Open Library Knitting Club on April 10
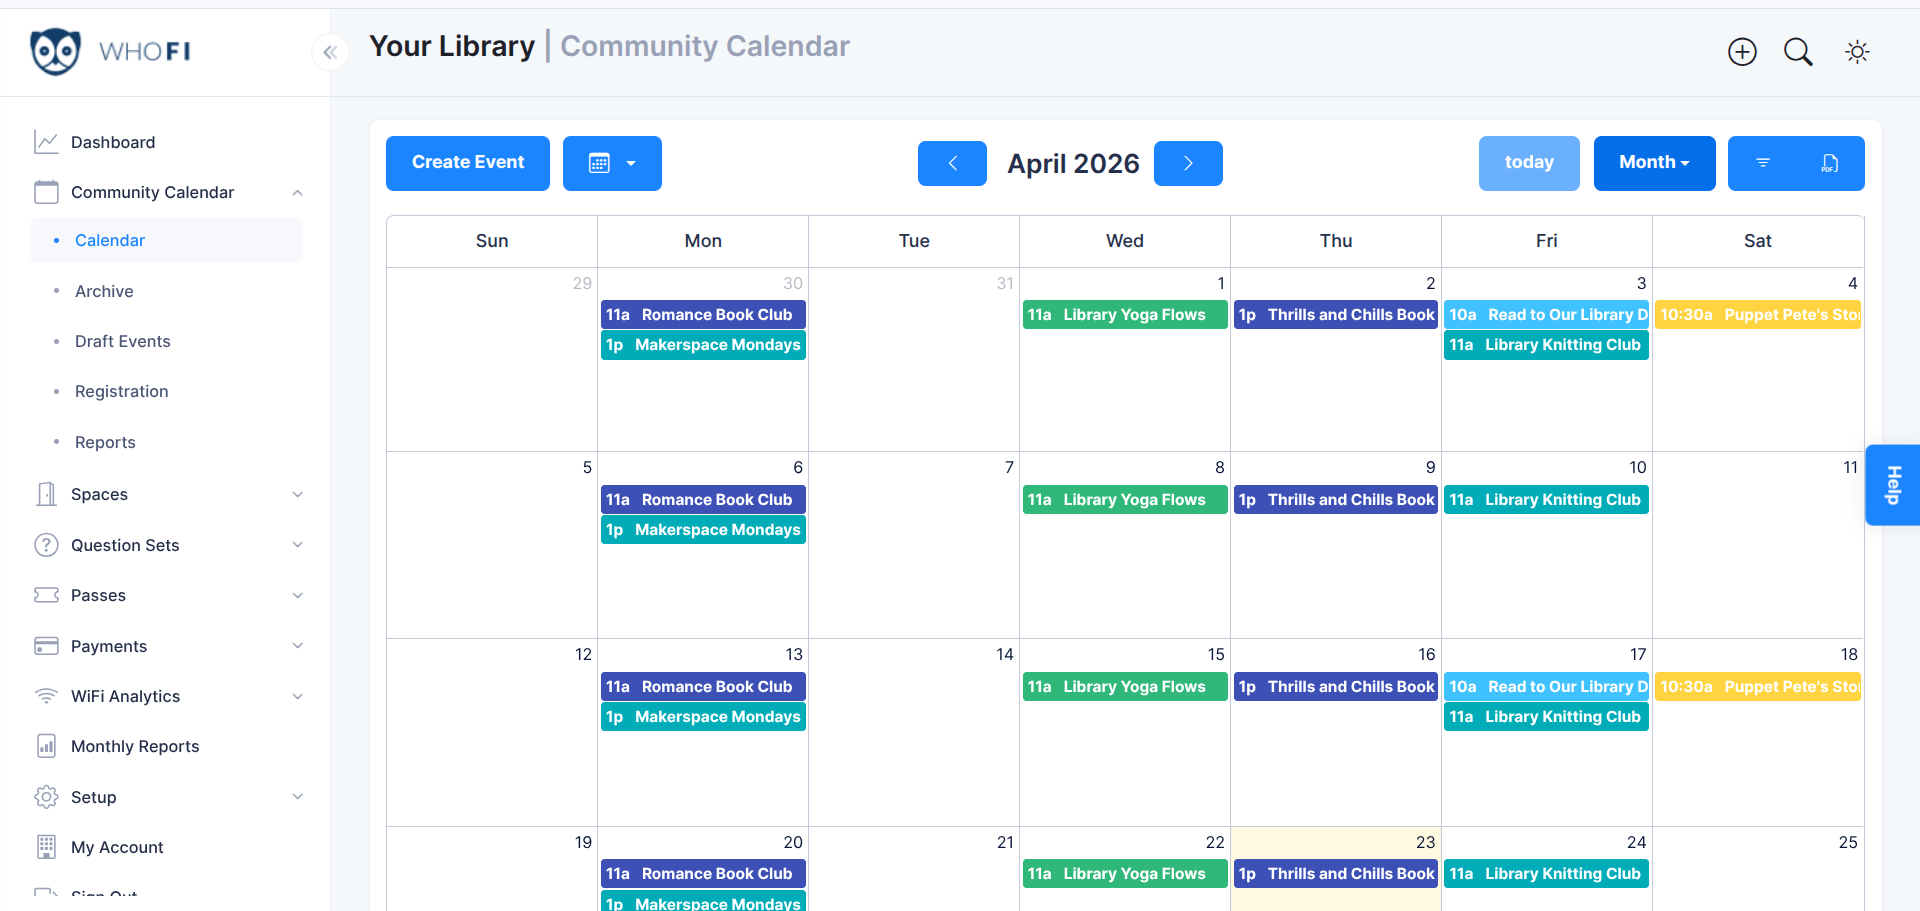 tap(1547, 500)
